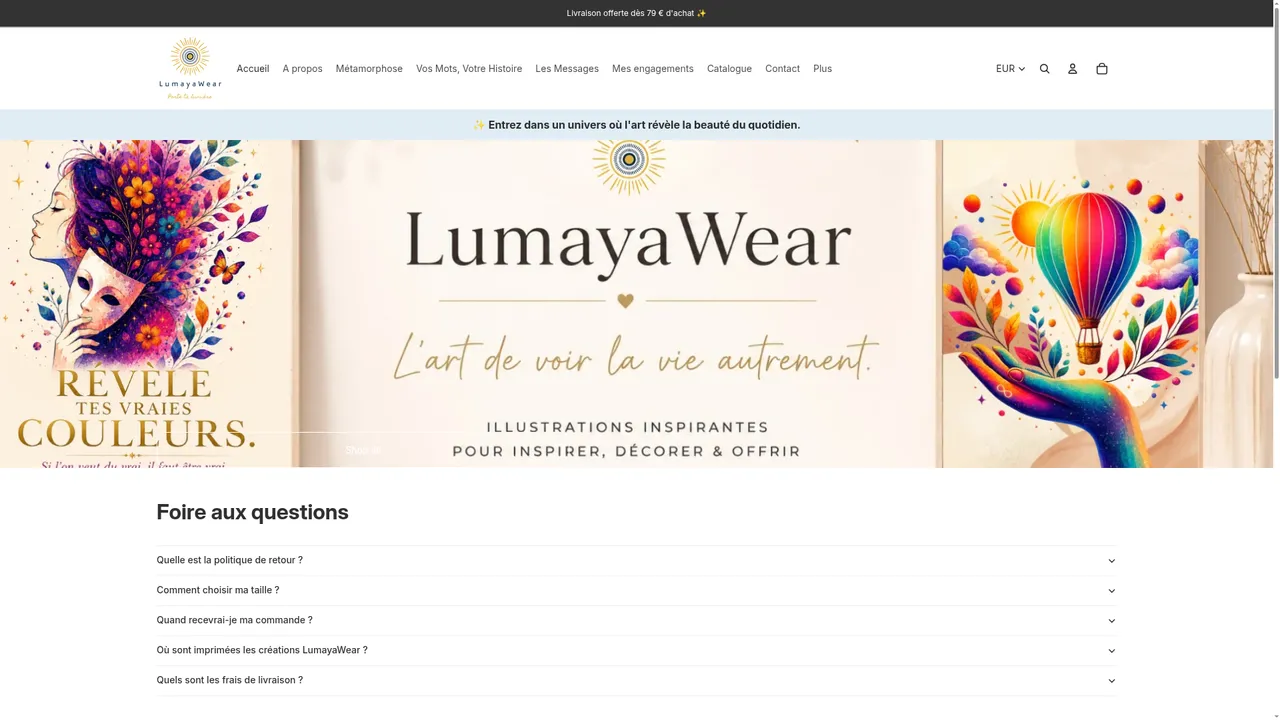Screen dimensions: 1280x720
Task: Open the Contact page link
Action: click(x=782, y=69)
